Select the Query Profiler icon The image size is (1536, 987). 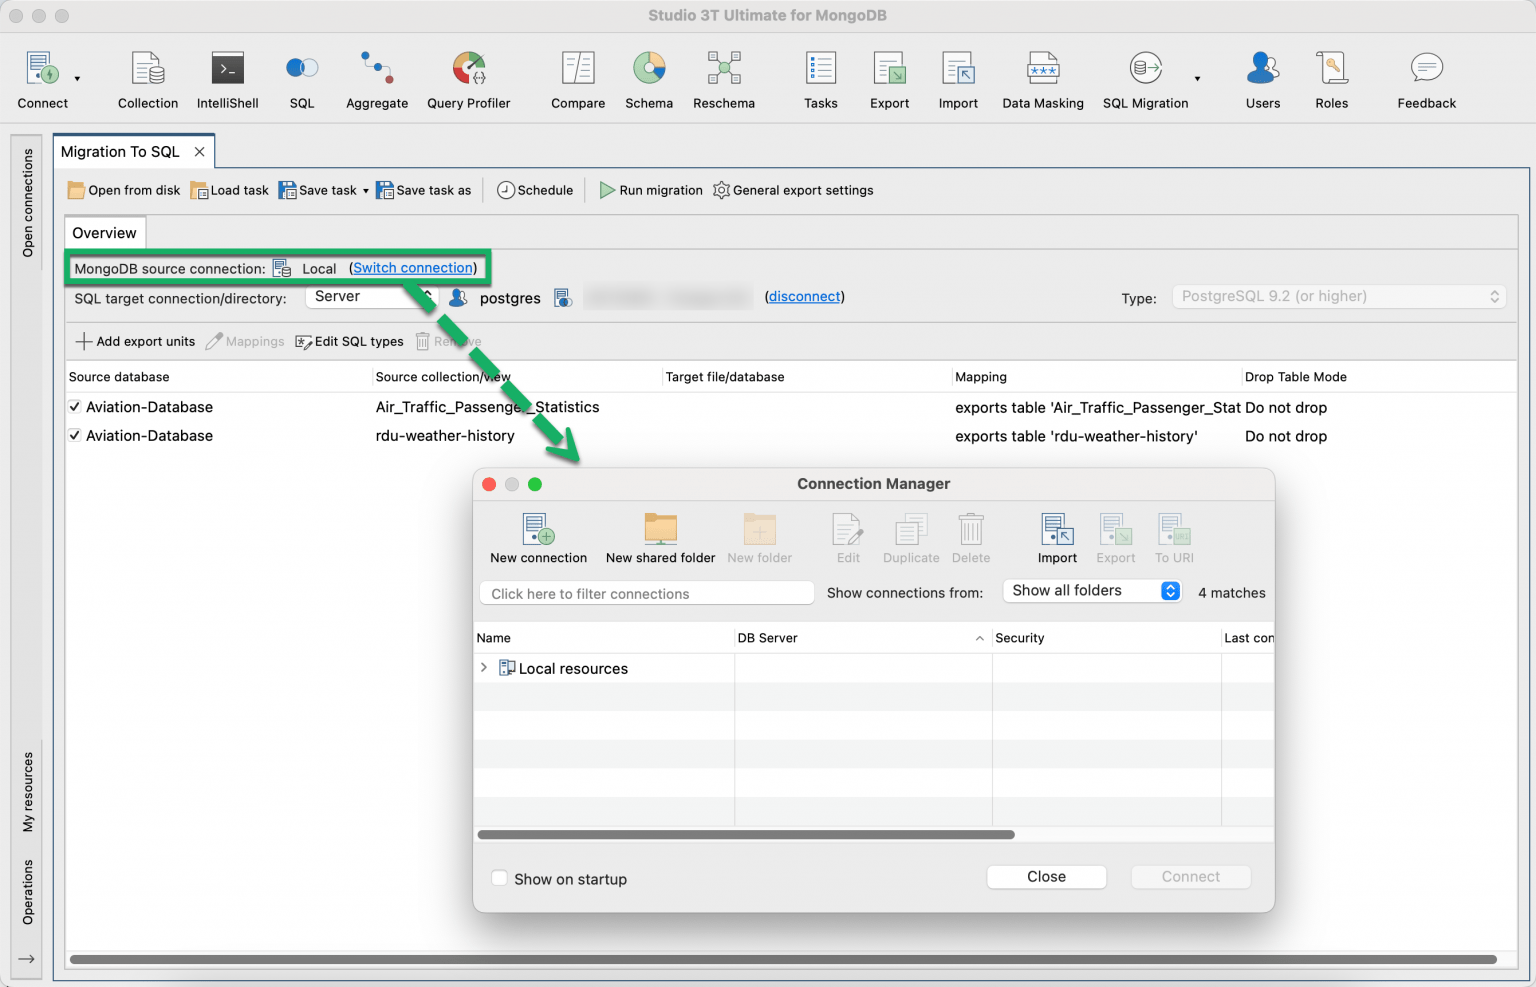point(468,78)
